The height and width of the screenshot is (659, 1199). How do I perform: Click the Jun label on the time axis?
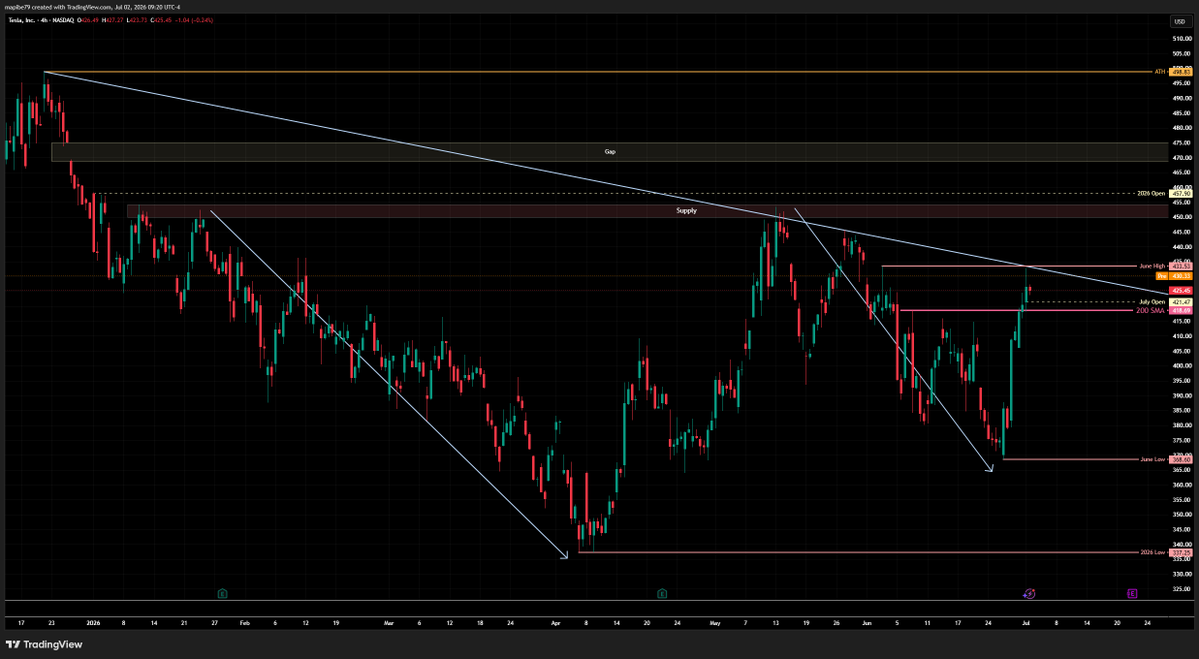point(866,623)
